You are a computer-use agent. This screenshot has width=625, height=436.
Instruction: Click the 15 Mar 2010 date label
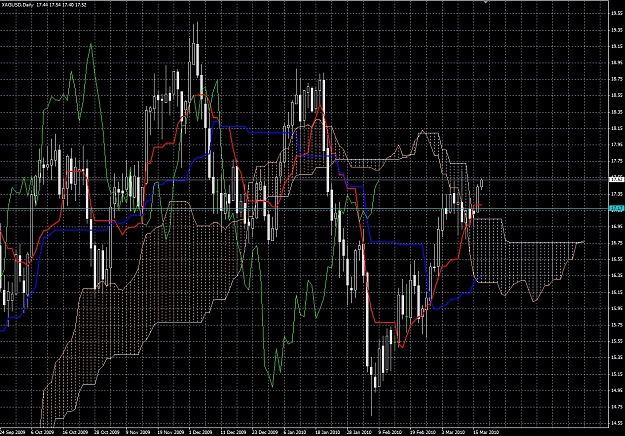pyautogui.click(x=485, y=432)
